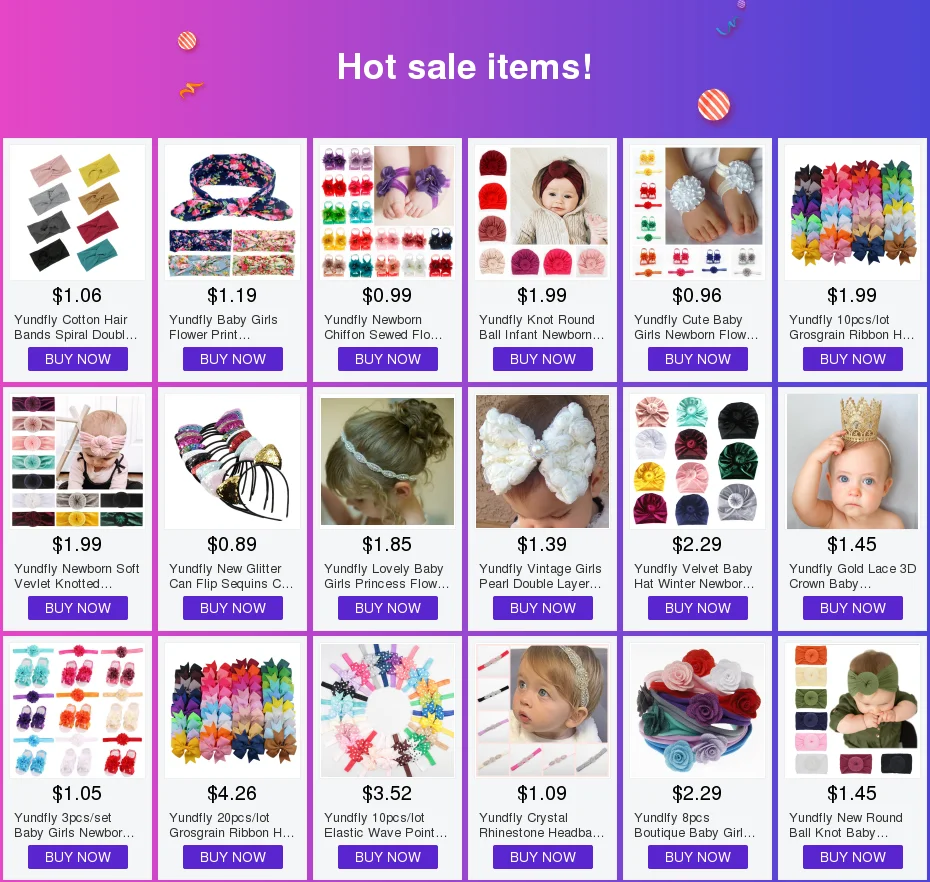Open the Cotton Hair Bands product image
This screenshot has height=882, width=930.
click(77, 212)
